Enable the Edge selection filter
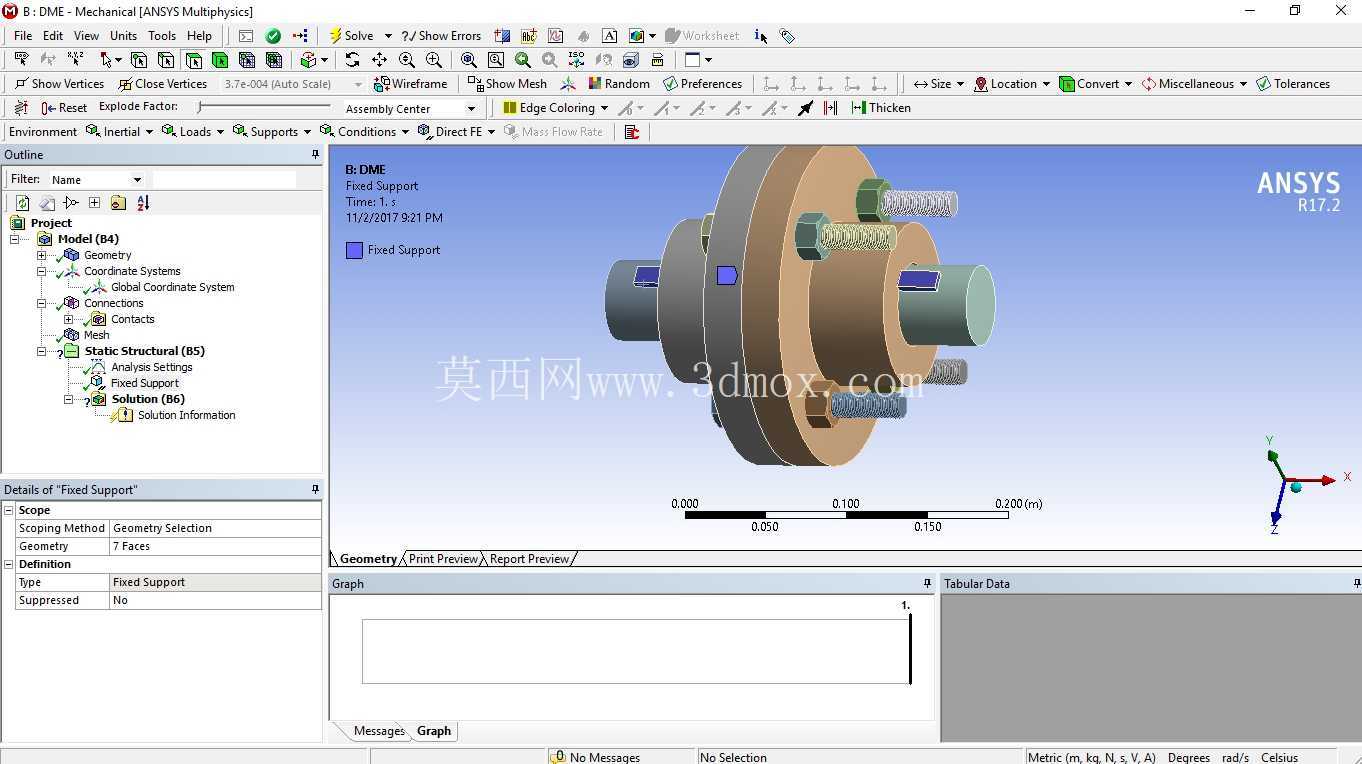This screenshot has height=764, width=1362. 166,60
